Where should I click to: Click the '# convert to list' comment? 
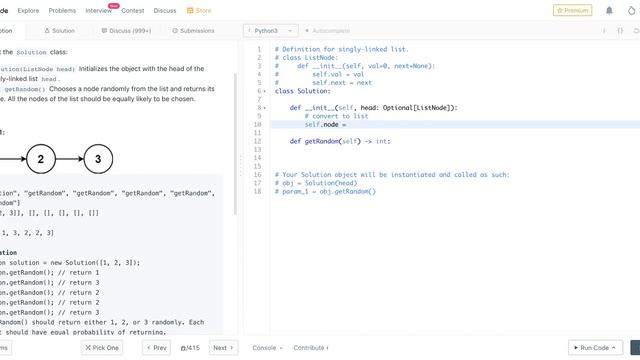coord(336,116)
